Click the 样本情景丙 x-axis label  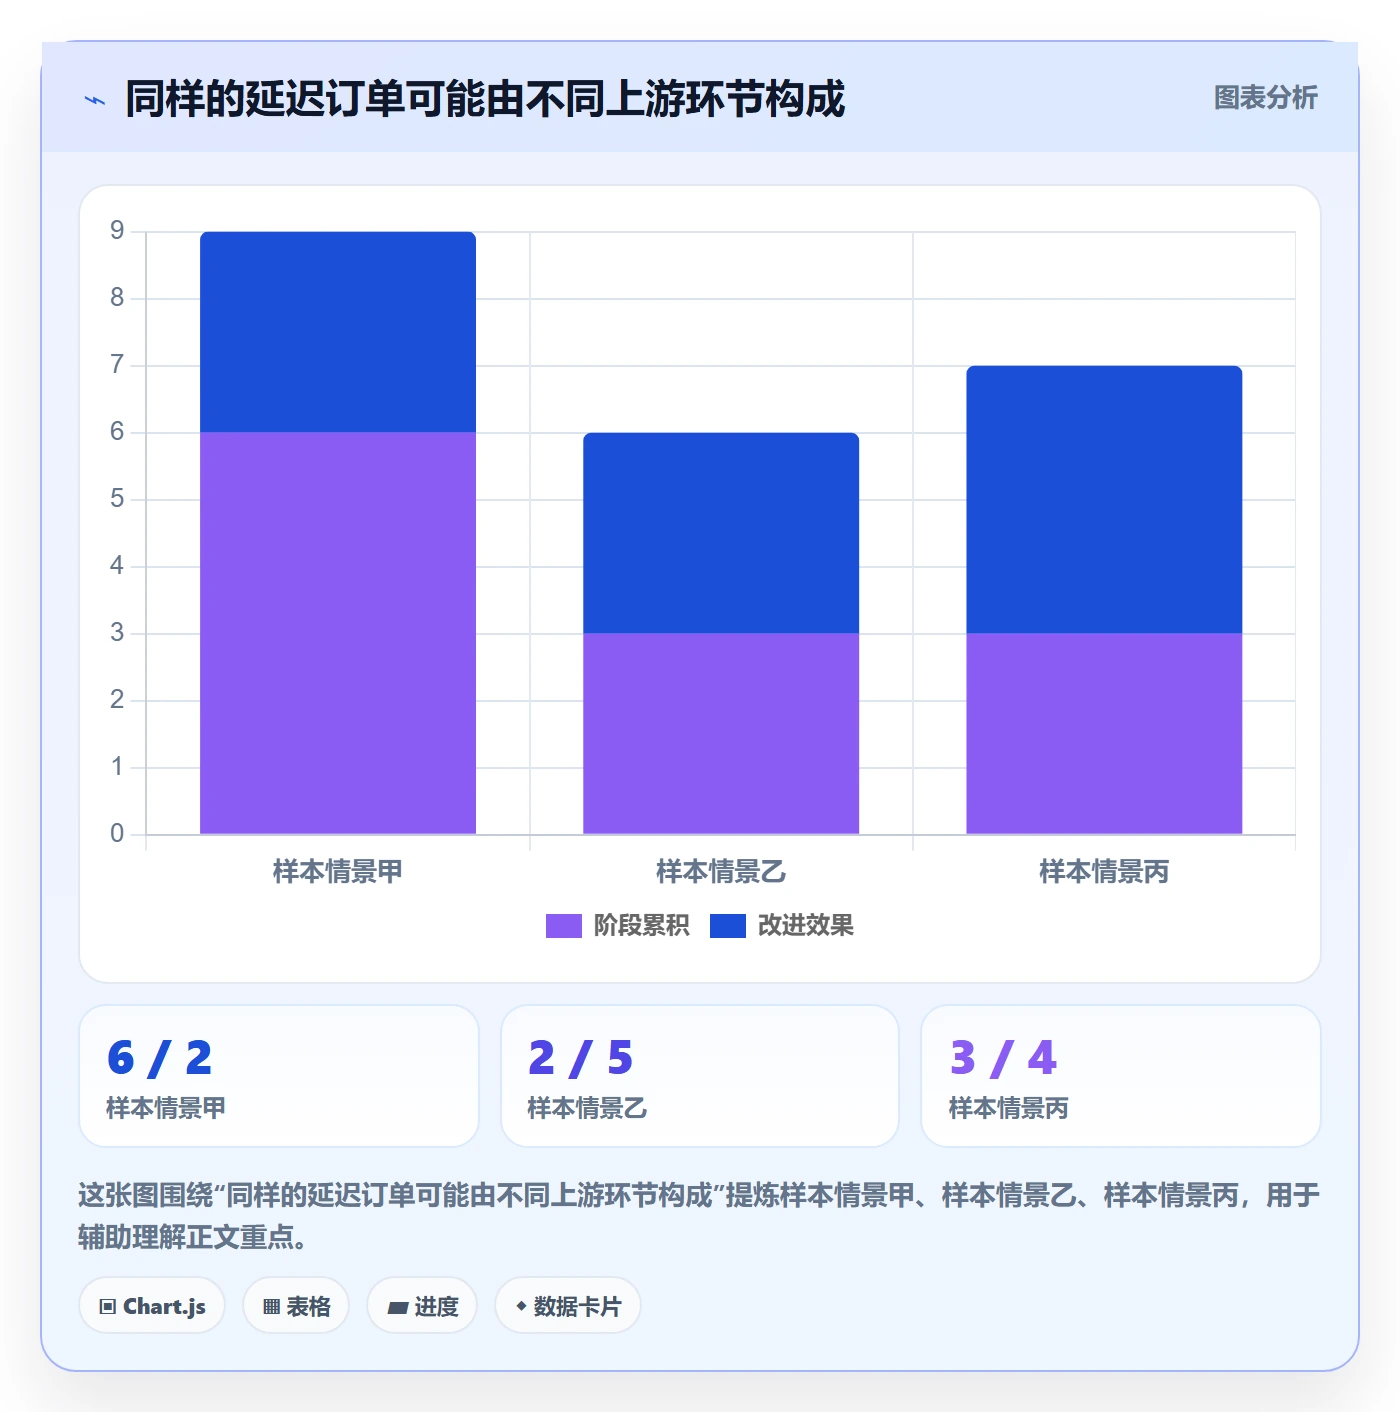click(x=1104, y=872)
